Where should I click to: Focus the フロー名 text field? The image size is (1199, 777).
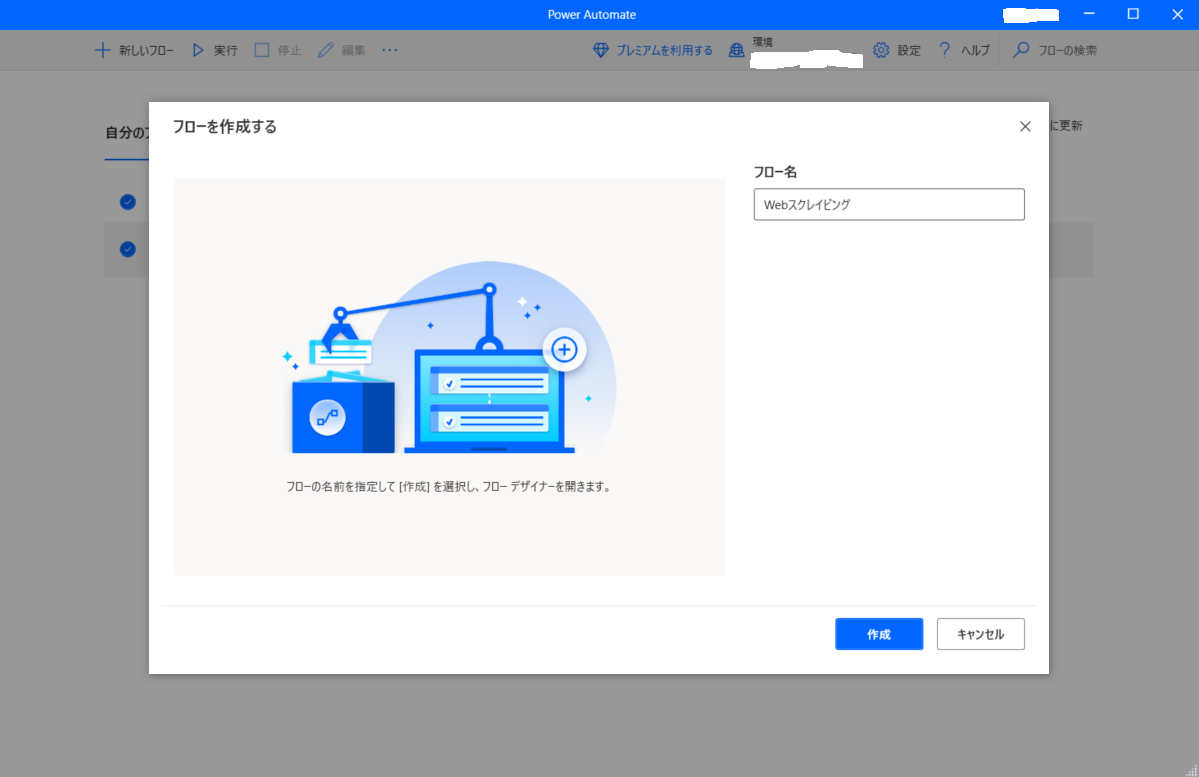coord(888,205)
